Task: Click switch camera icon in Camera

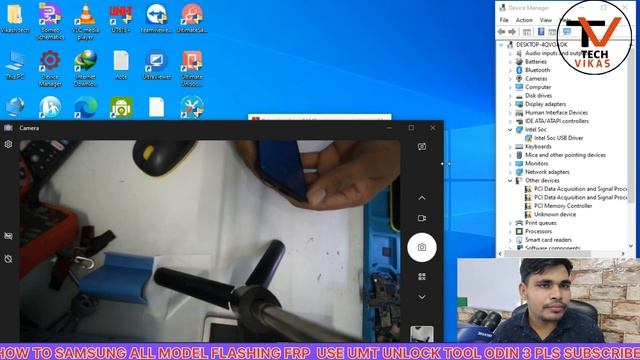Action: pyautogui.click(x=422, y=147)
